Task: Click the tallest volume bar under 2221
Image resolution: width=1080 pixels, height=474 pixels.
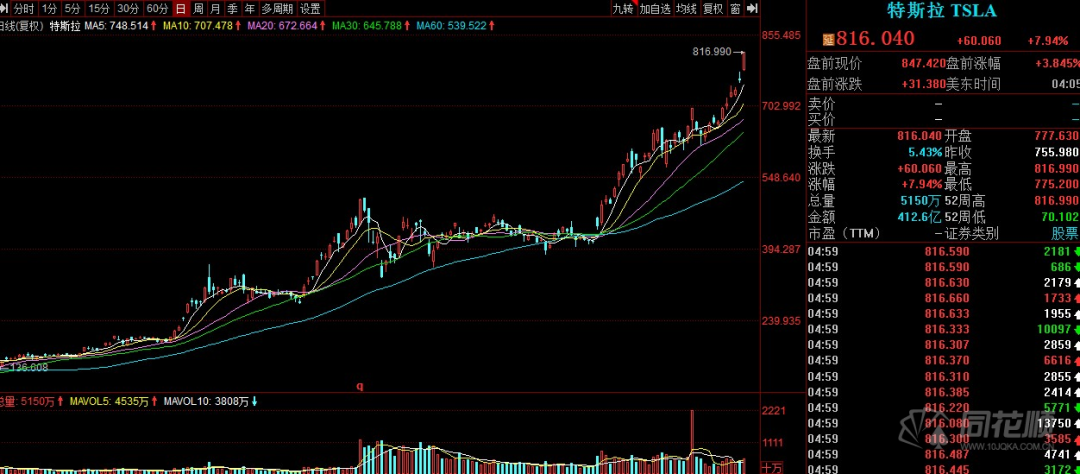Action: coord(692,441)
